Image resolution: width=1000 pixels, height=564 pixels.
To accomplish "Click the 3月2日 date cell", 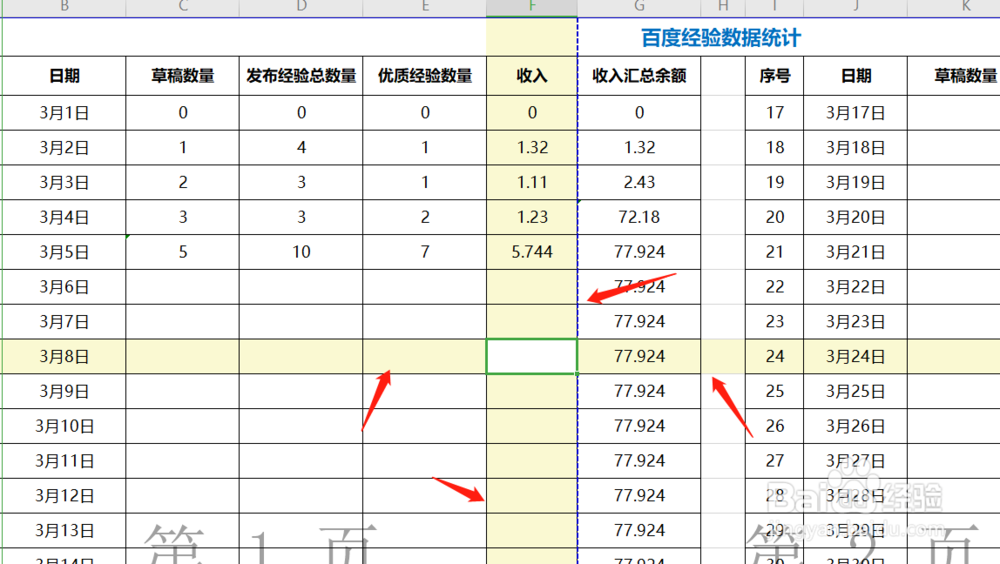I will click(64, 148).
